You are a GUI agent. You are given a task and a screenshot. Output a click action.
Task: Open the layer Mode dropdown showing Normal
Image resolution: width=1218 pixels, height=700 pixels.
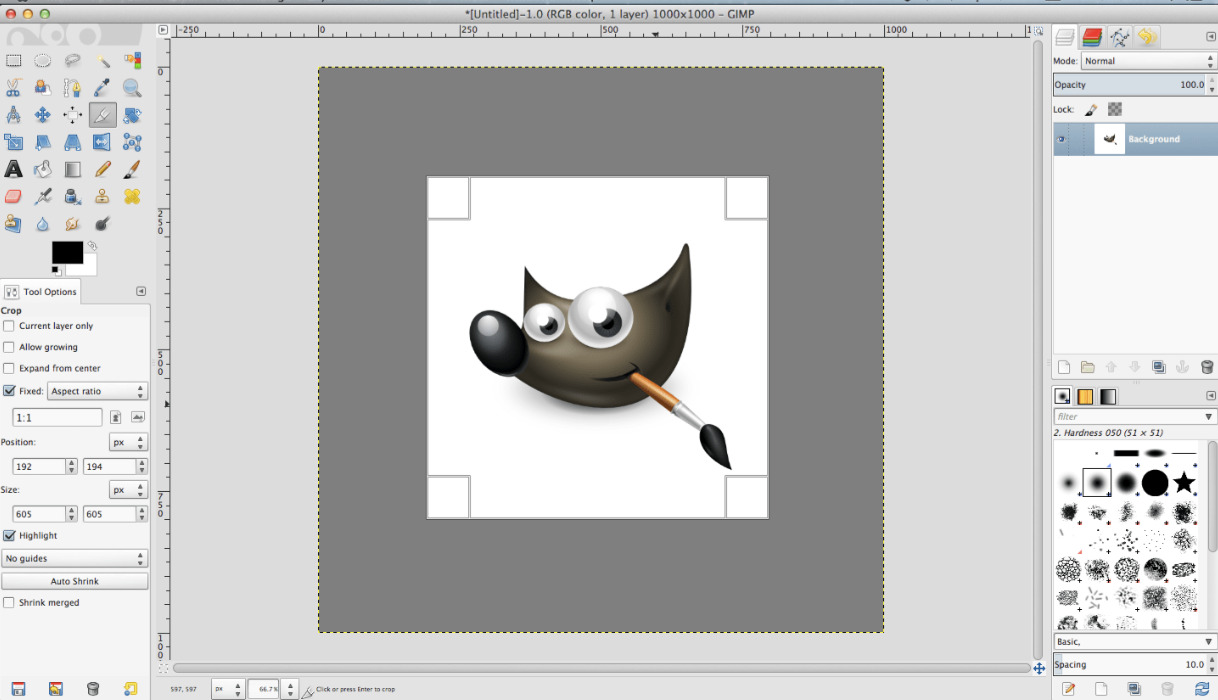[x=1148, y=61]
